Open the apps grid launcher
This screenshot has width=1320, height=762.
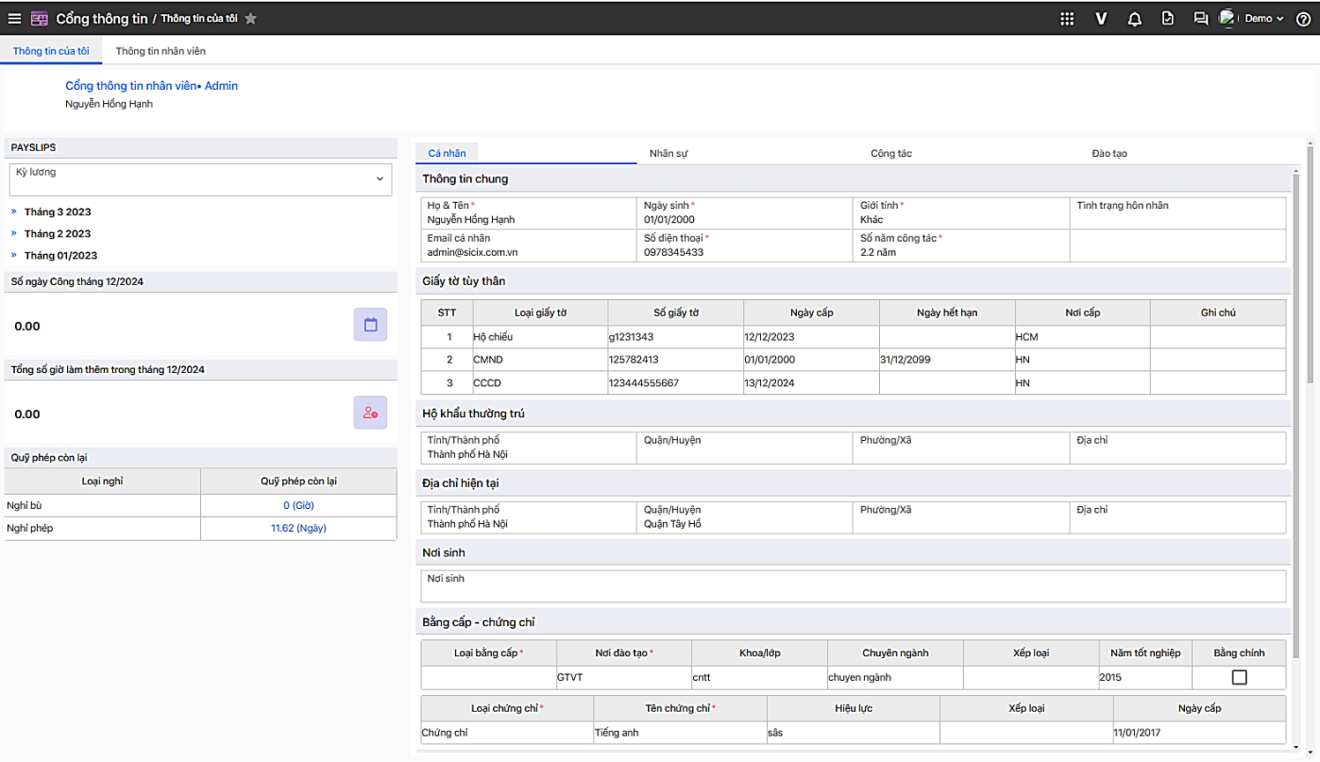tap(1067, 19)
